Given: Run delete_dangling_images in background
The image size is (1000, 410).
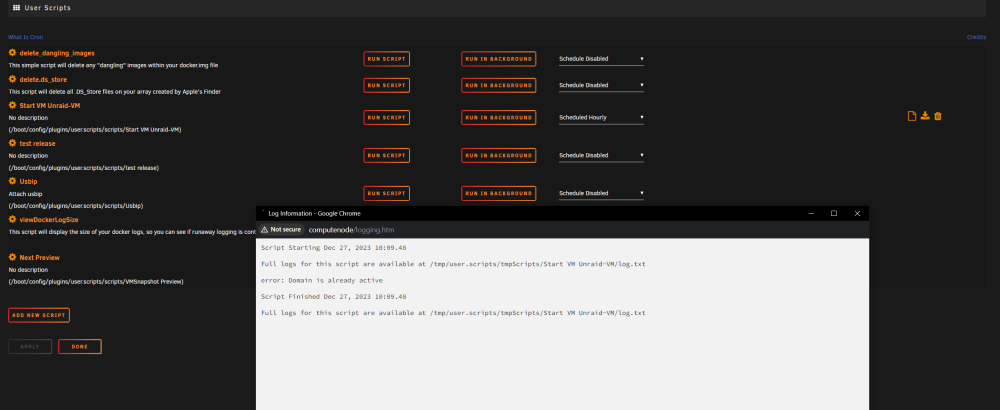Looking at the screenshot, I should [499, 59].
